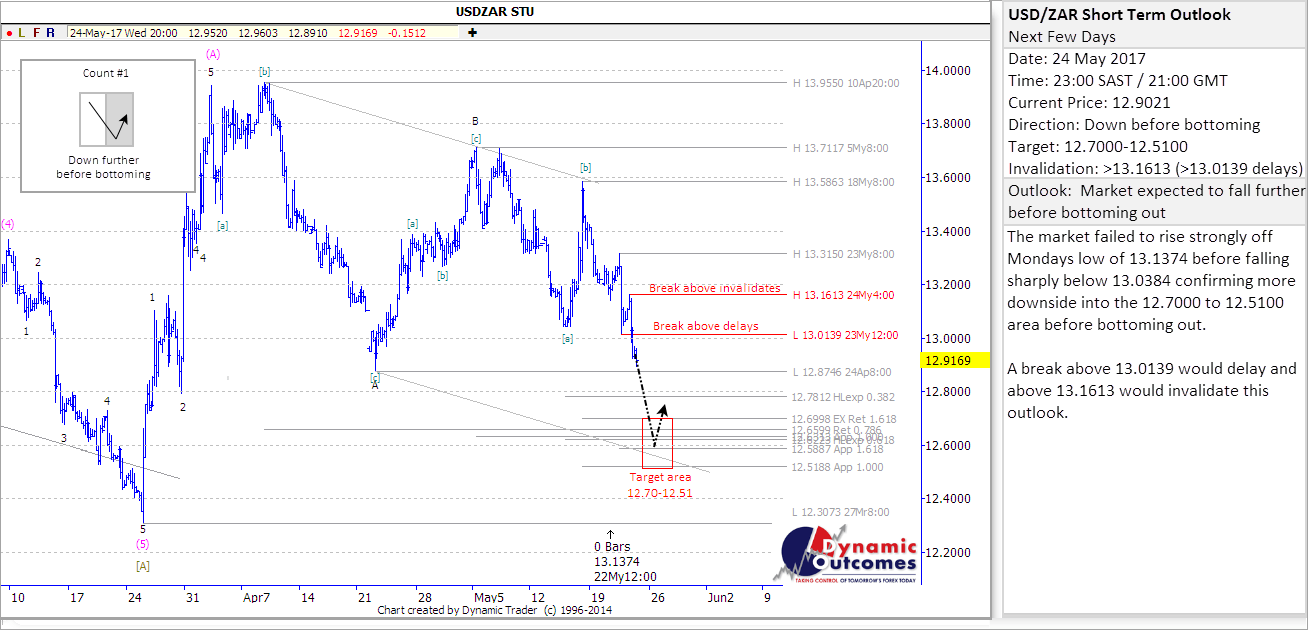Click the 12.2000 price axis label

click(948, 552)
